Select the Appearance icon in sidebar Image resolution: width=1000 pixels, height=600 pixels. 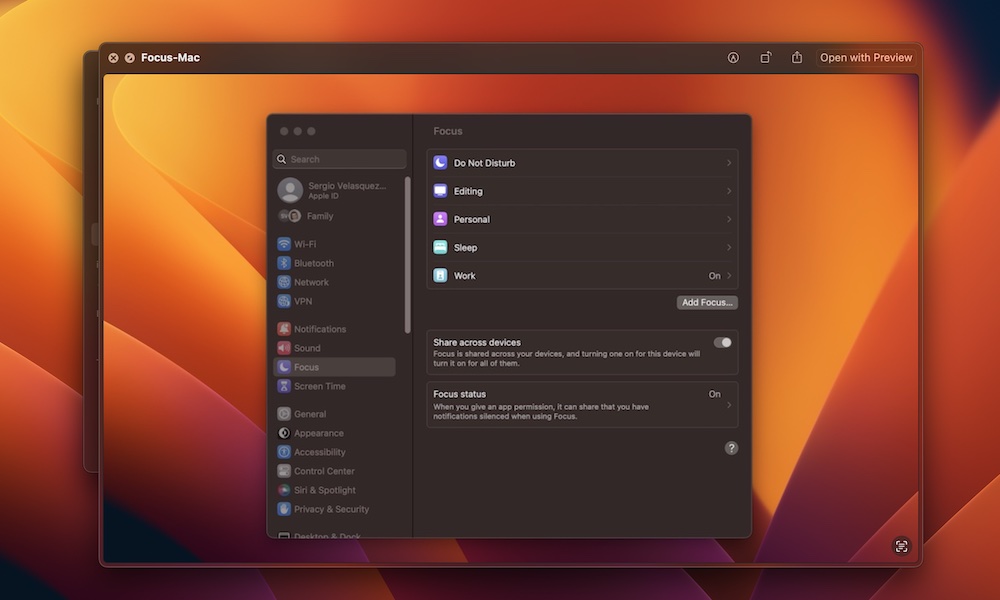pyautogui.click(x=284, y=433)
